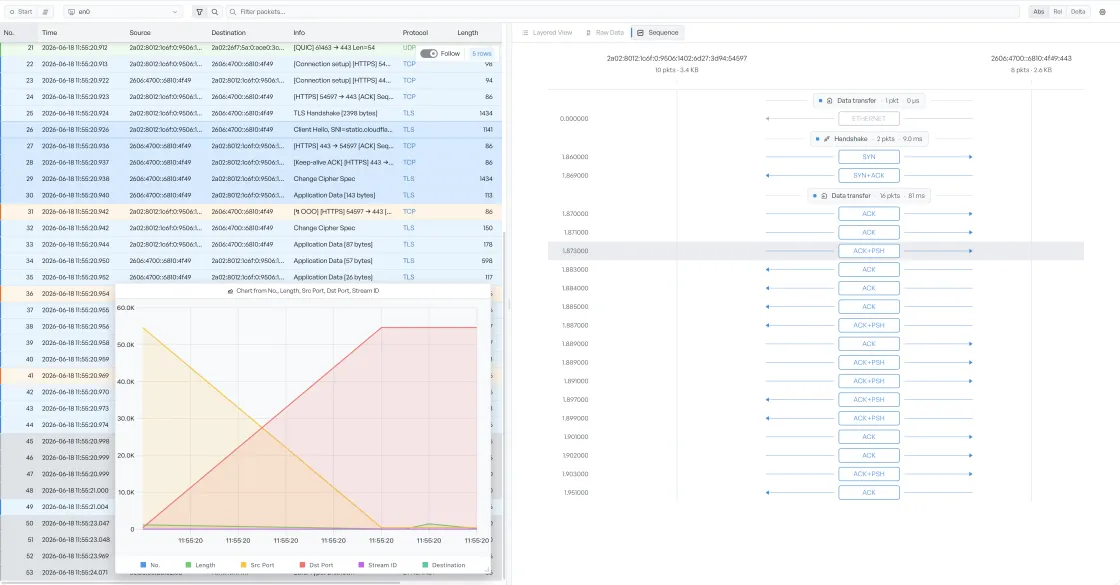Focus the Filter packets input field
The height and width of the screenshot is (585, 1120).
point(621,11)
